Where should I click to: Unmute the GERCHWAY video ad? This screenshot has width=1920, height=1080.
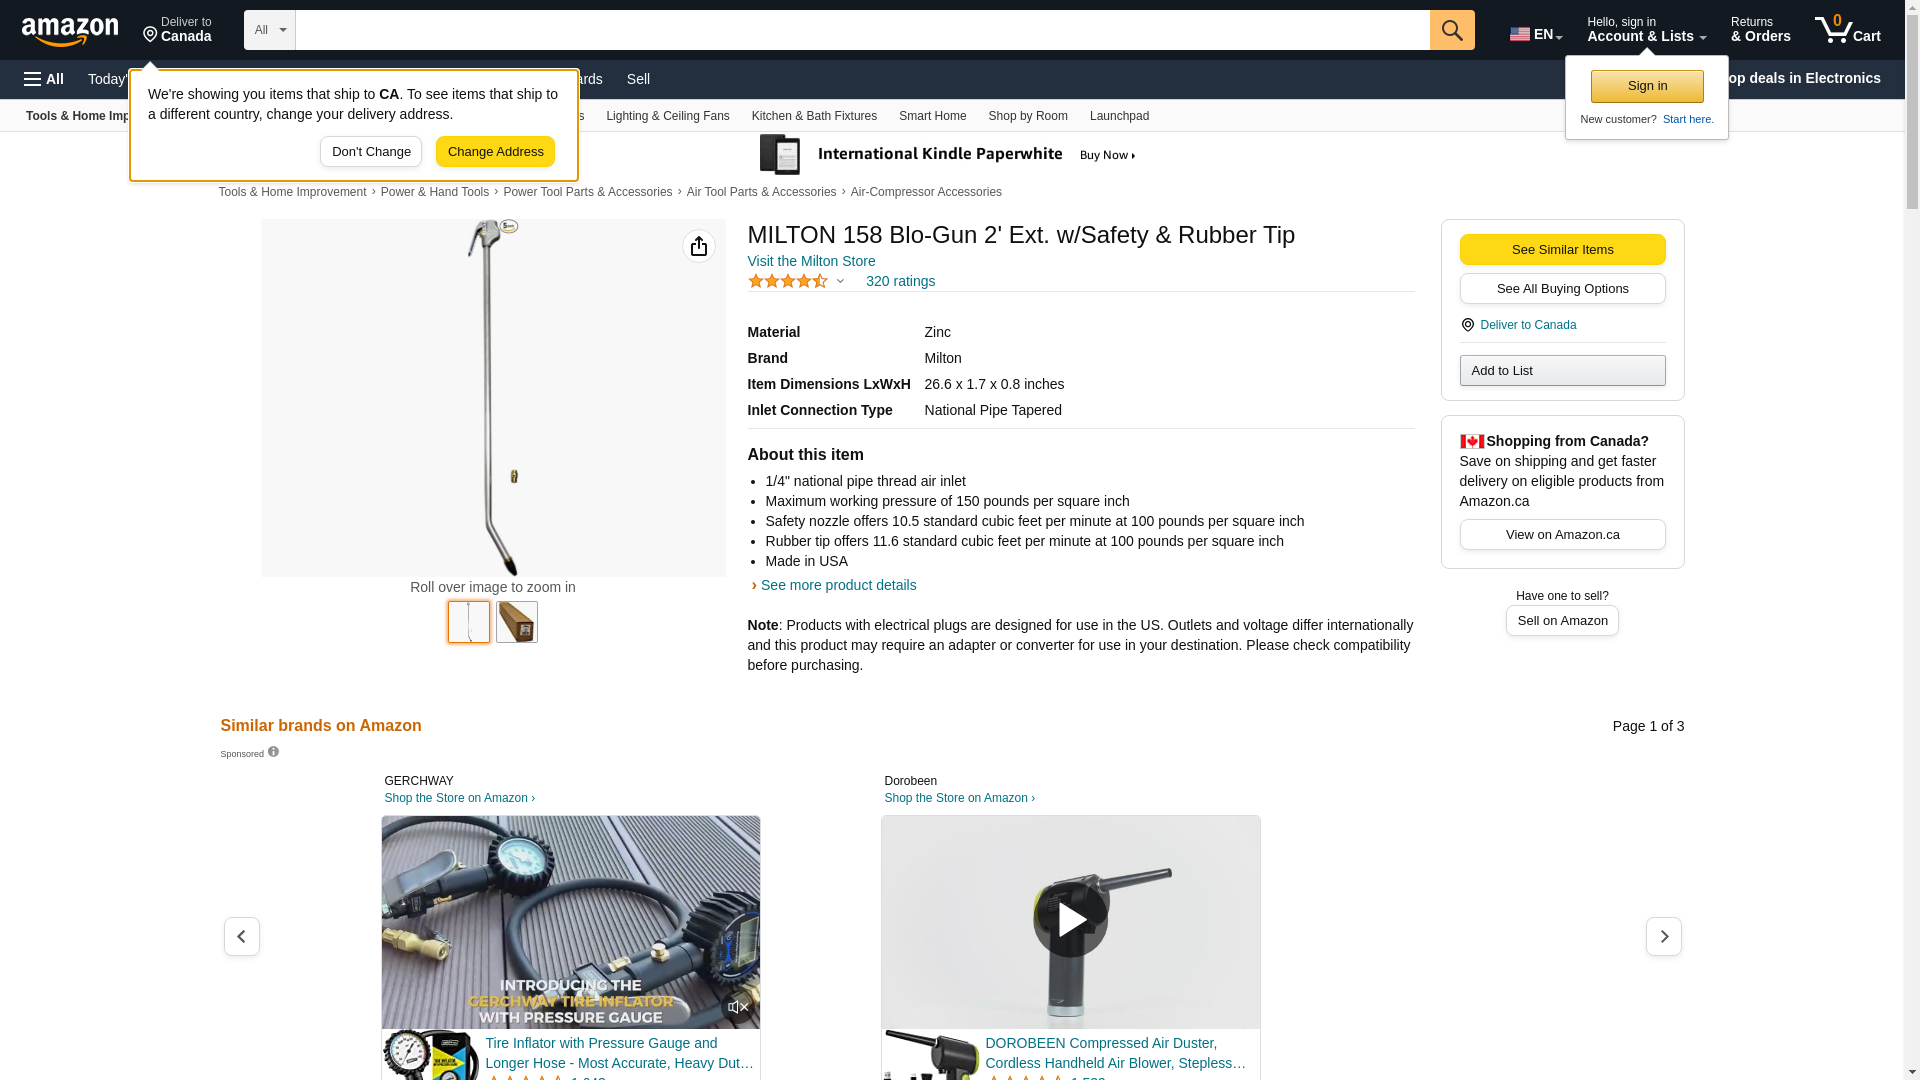pyautogui.click(x=738, y=1007)
